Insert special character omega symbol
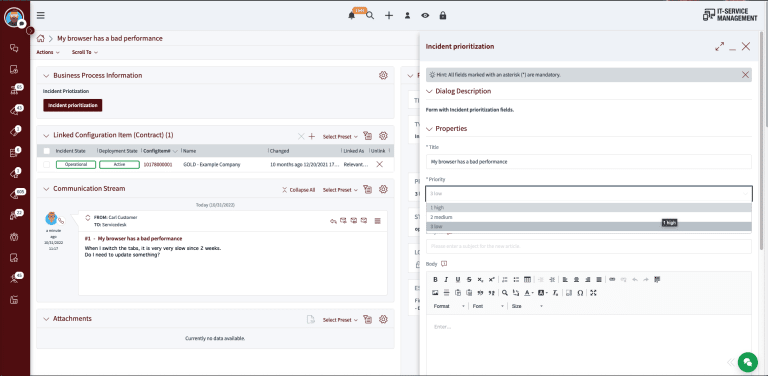The height and width of the screenshot is (376, 768). [580, 293]
